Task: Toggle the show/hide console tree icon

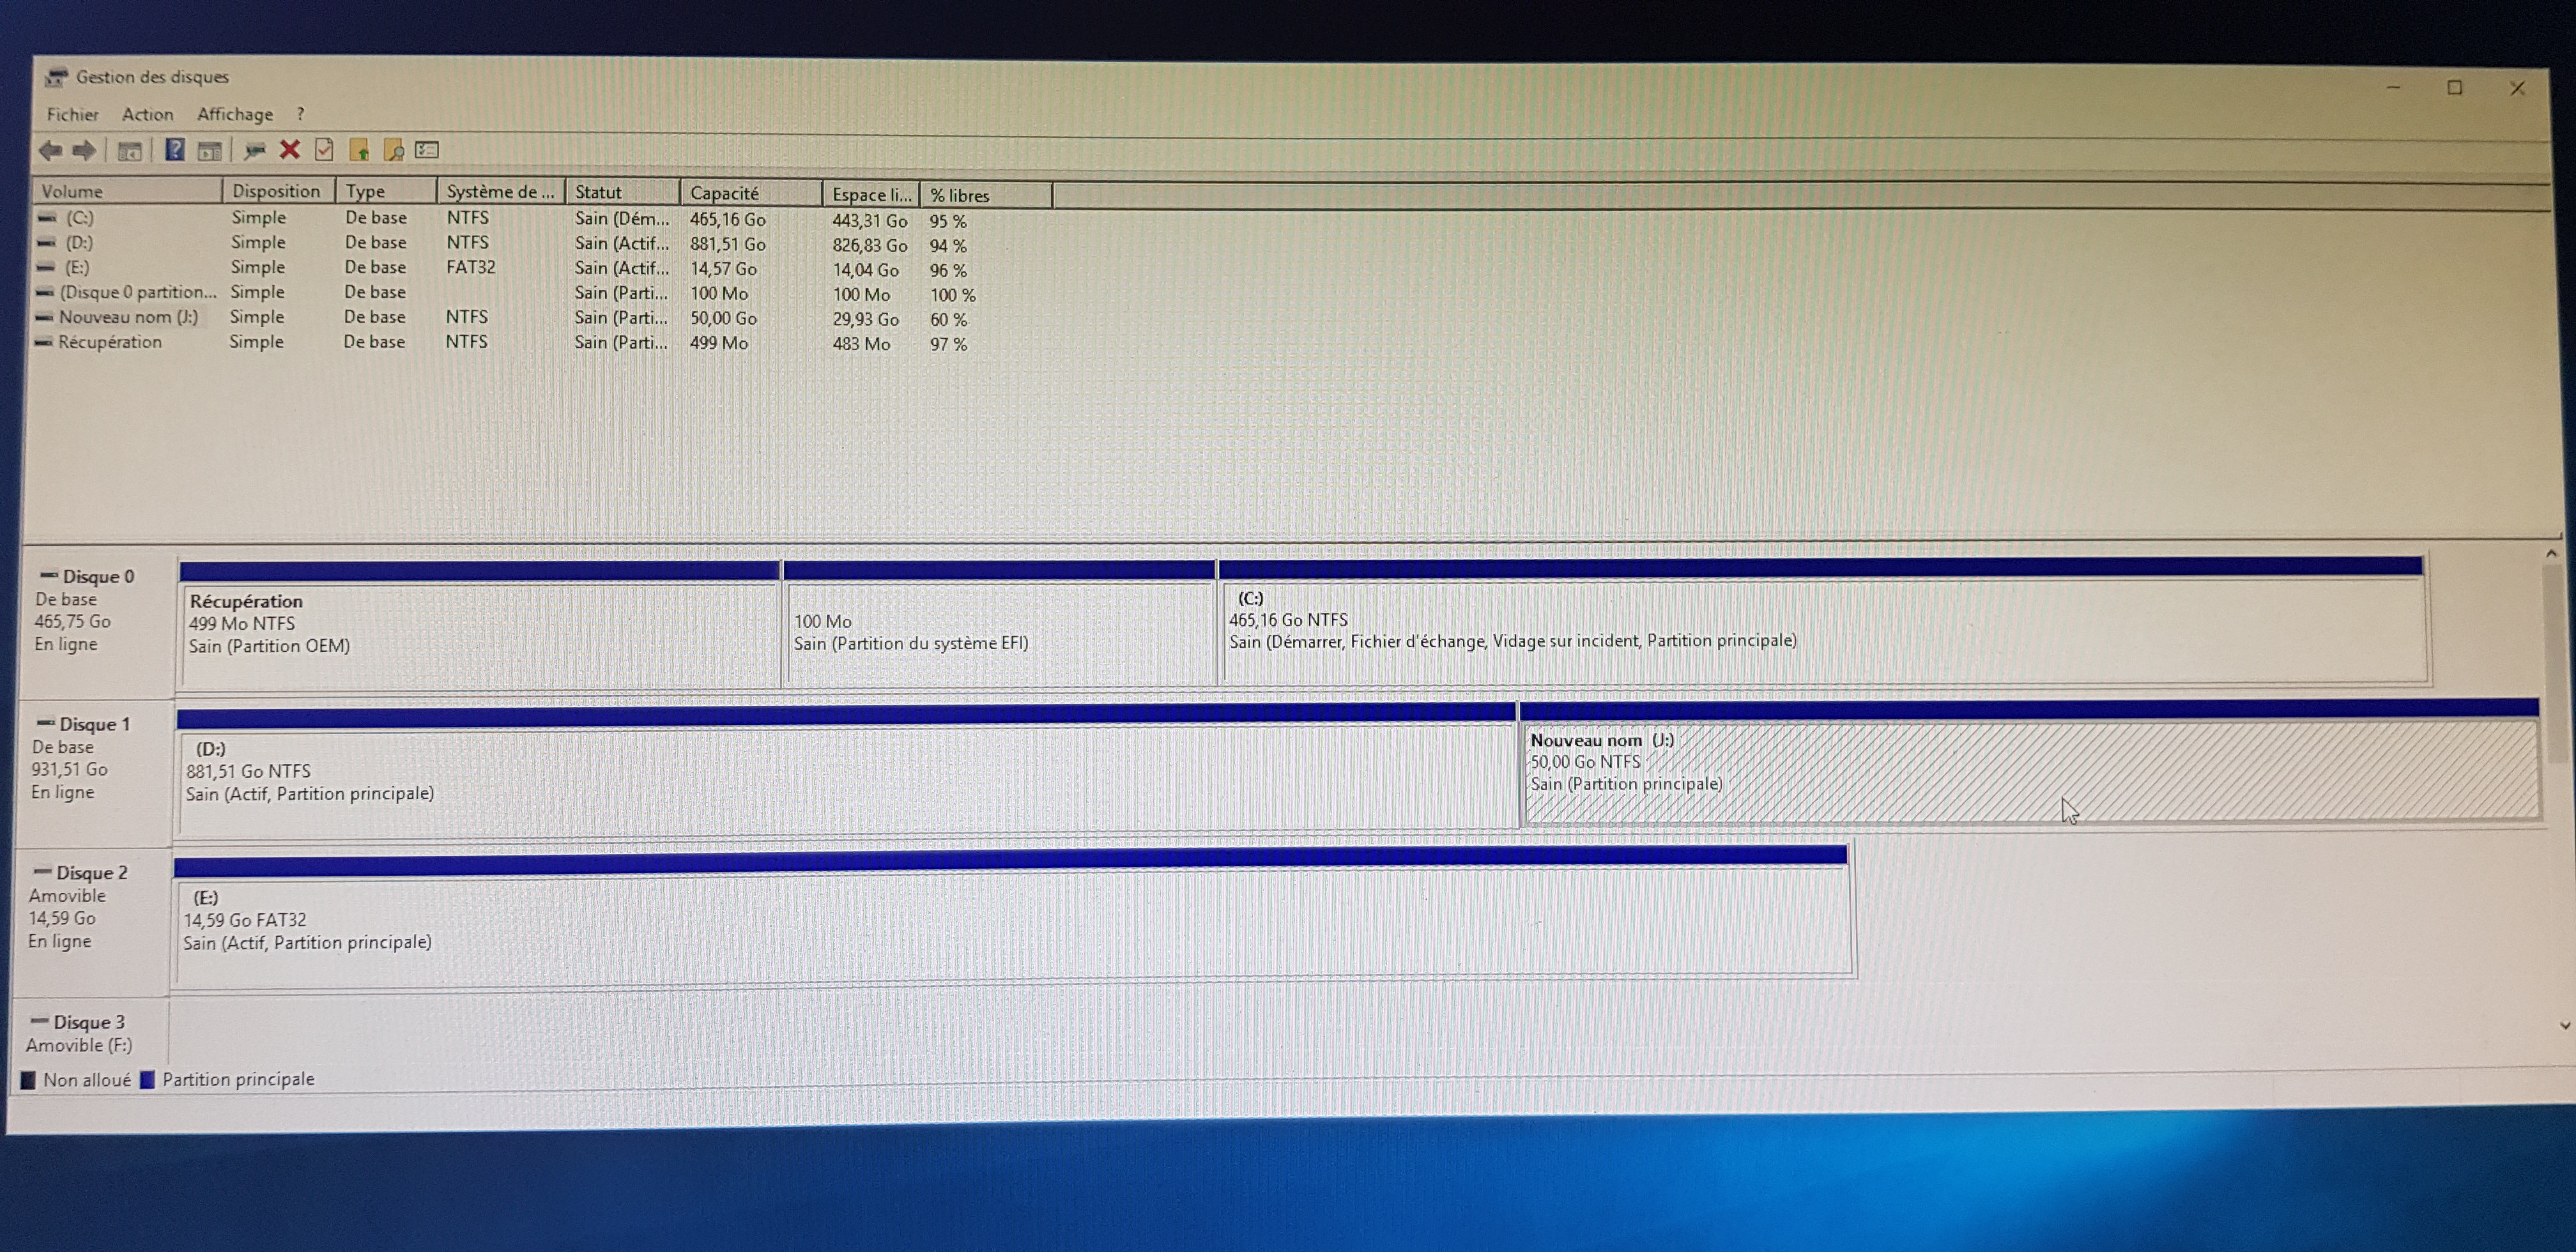Action: [x=129, y=151]
